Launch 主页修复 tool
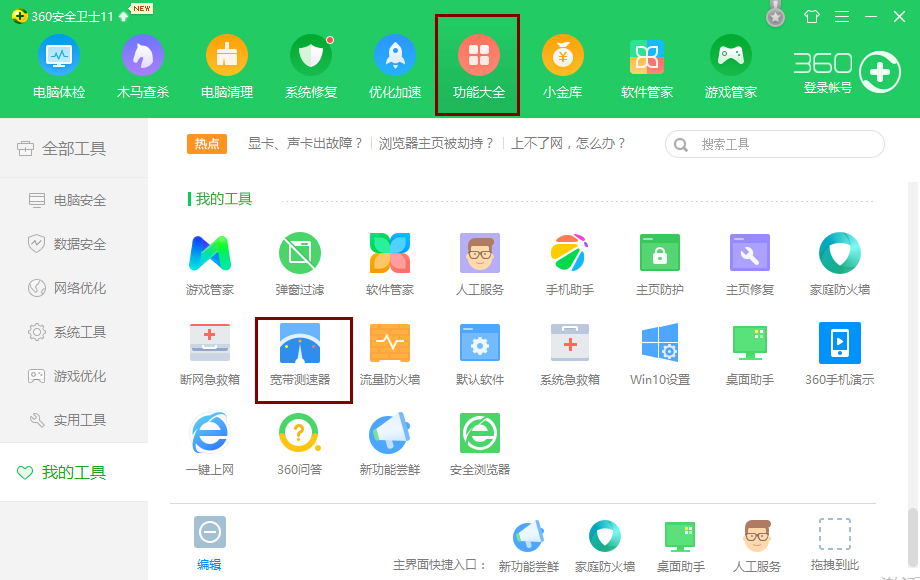Viewport: 920px width, 580px height. [750, 264]
